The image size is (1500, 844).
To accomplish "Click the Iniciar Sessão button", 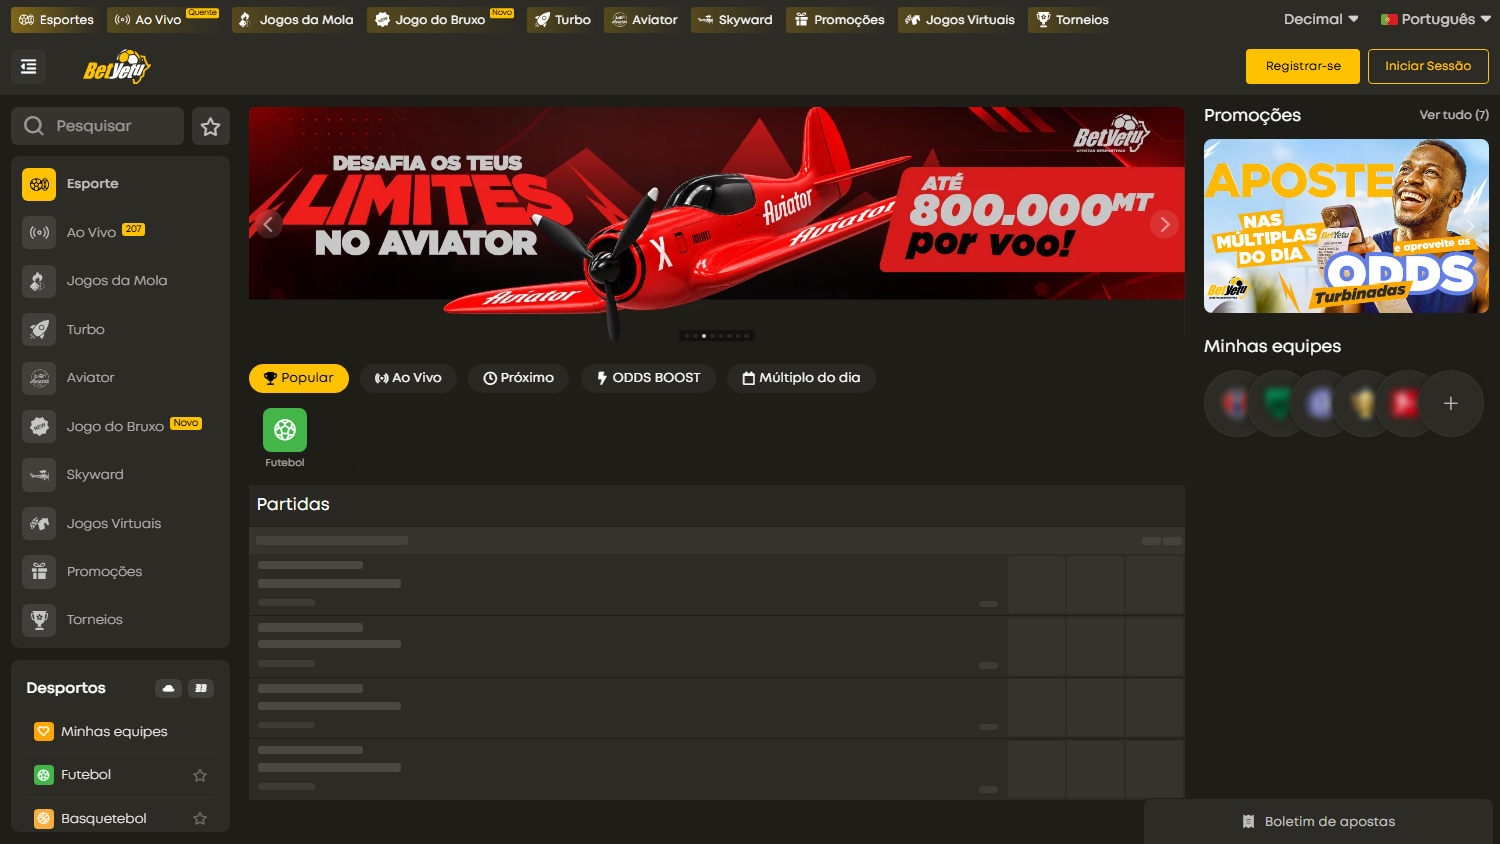I will click(1428, 66).
